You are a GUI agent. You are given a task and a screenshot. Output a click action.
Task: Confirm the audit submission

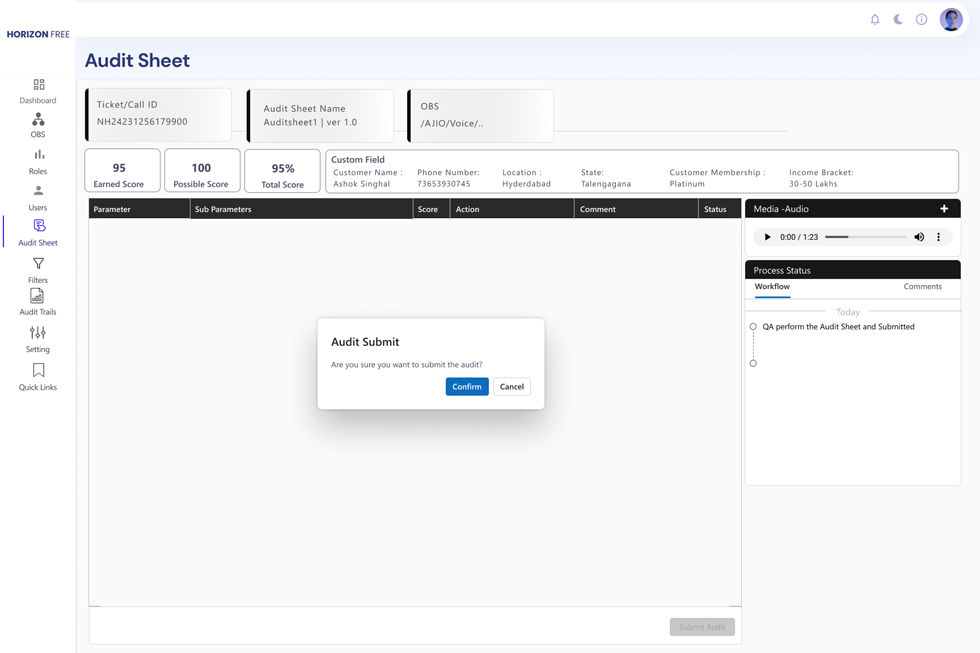[467, 387]
